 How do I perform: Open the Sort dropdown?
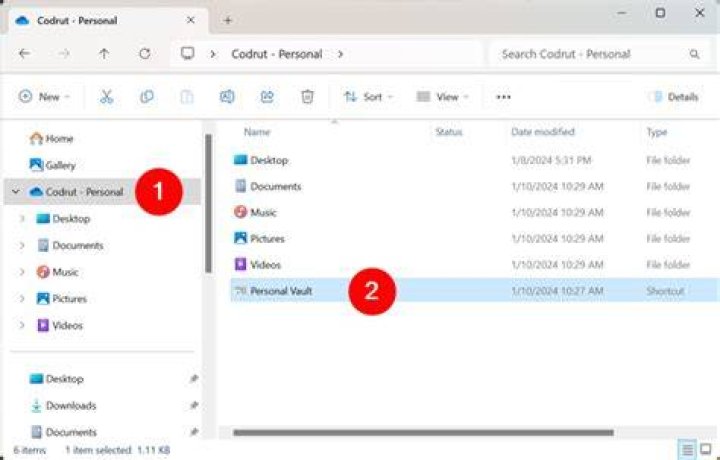369,97
